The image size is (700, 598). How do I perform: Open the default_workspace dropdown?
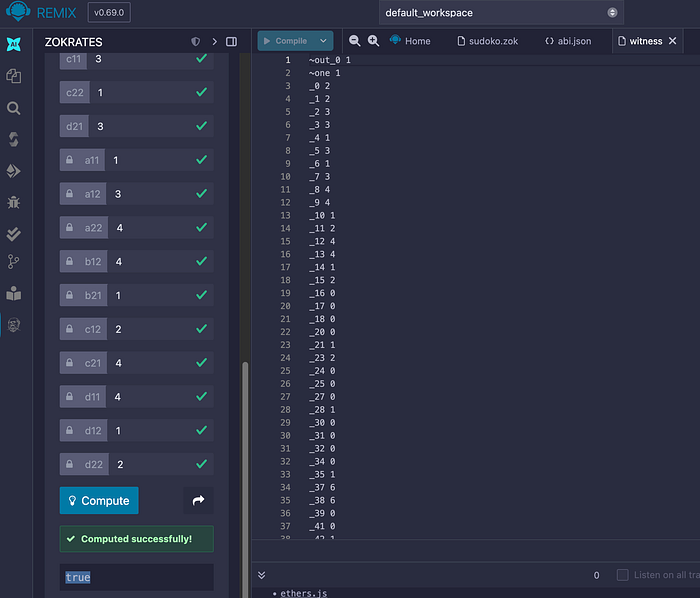501,12
